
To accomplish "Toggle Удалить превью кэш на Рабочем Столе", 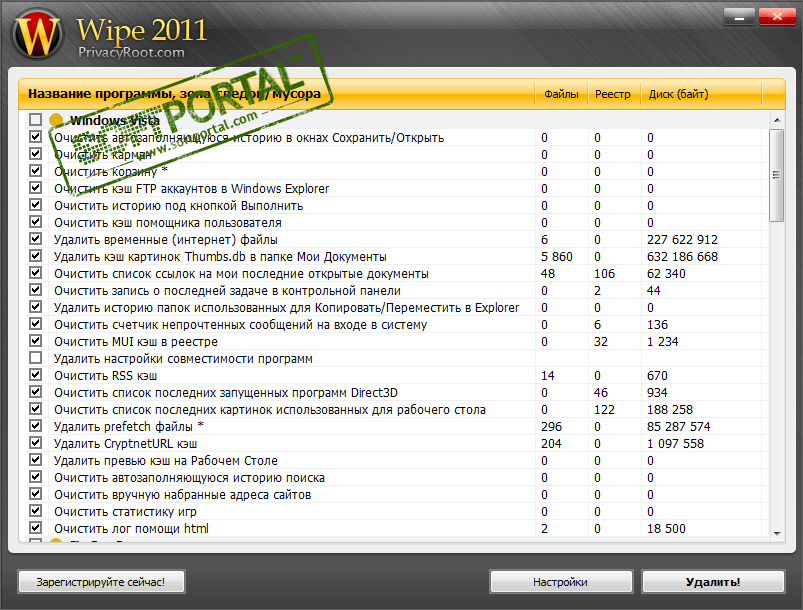I will click(x=35, y=460).
